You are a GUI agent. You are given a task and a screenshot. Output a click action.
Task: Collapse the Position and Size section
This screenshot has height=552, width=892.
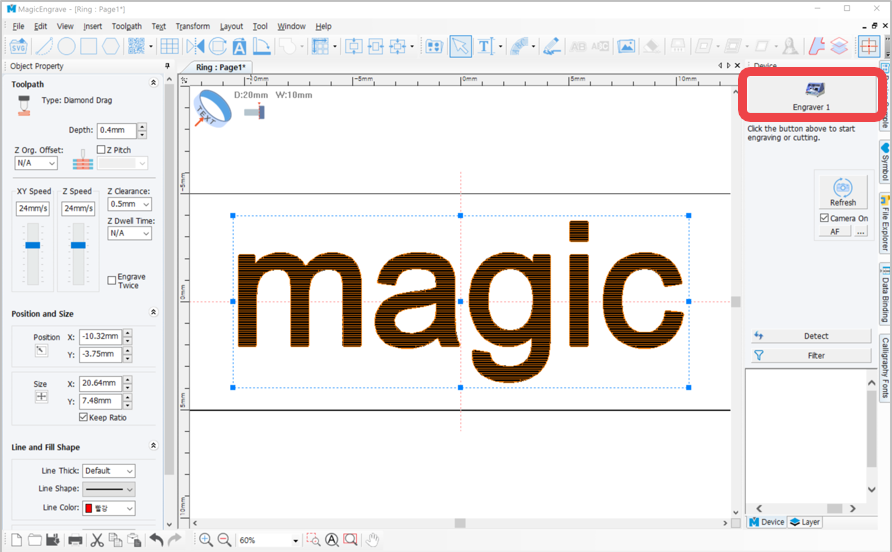(153, 312)
